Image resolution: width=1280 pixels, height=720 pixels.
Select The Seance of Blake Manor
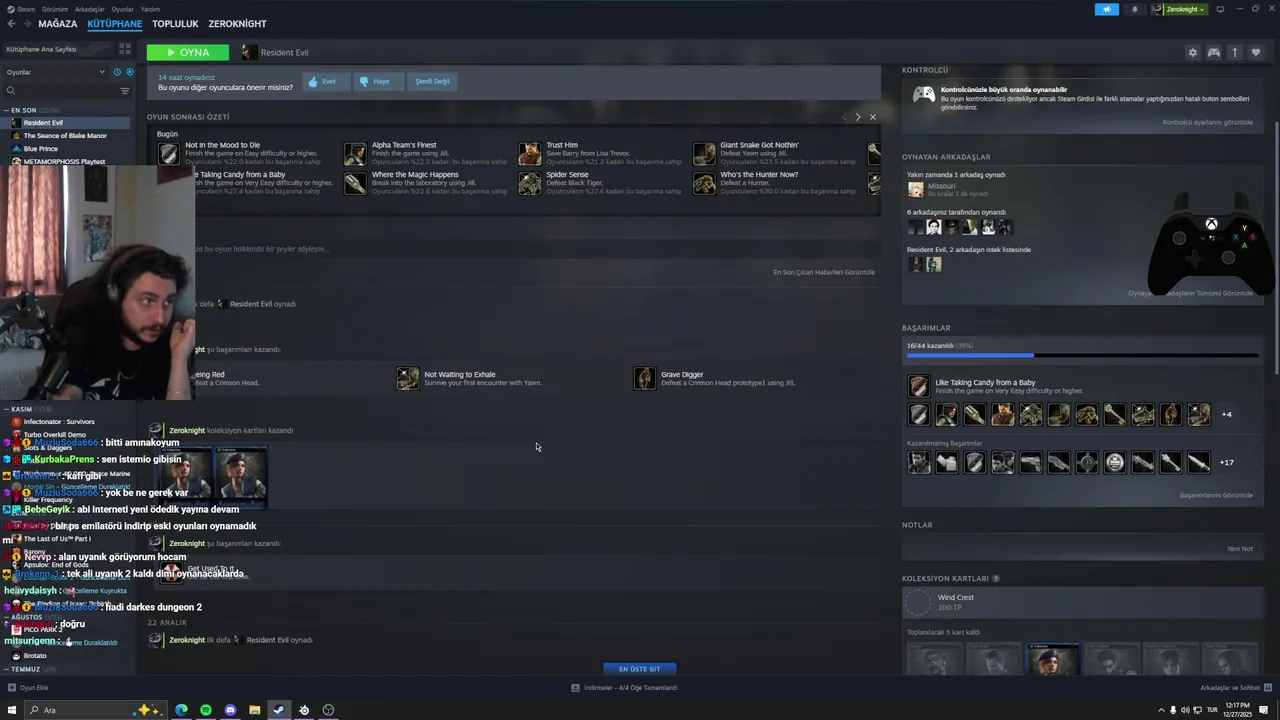pyautogui.click(x=66, y=136)
